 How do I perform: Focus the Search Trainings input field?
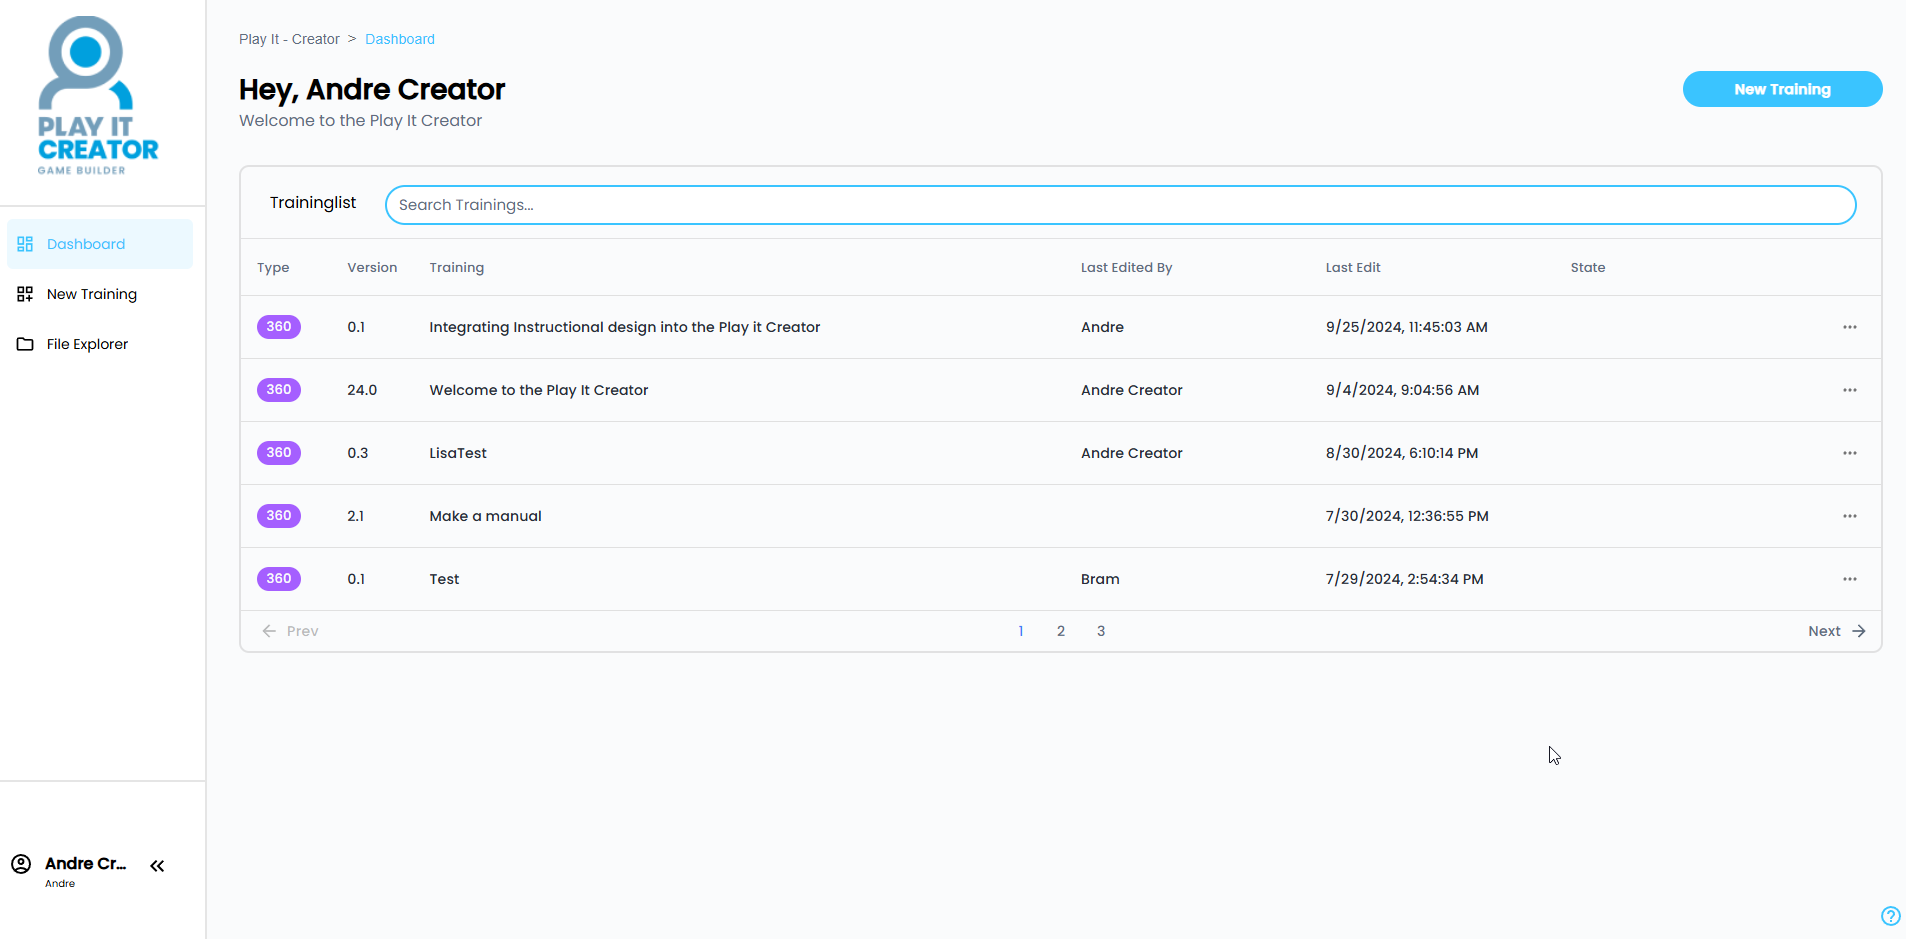pos(1120,205)
